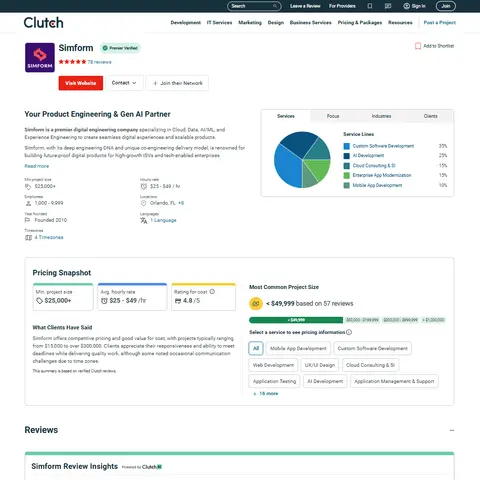Expand the 16 more services list
This screenshot has height=480, width=480.
click(x=266, y=394)
